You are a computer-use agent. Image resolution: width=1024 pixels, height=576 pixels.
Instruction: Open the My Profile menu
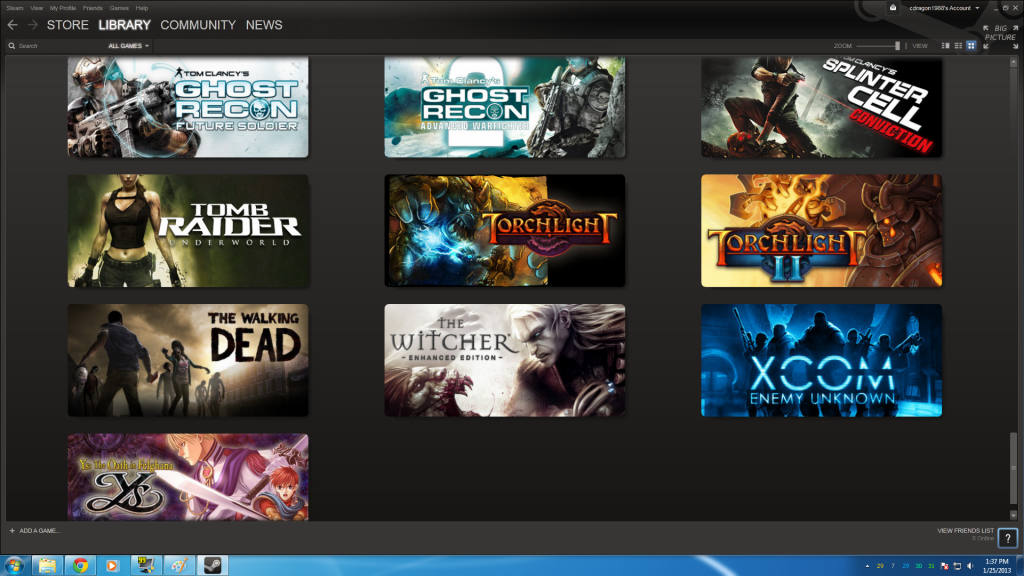[x=63, y=8]
